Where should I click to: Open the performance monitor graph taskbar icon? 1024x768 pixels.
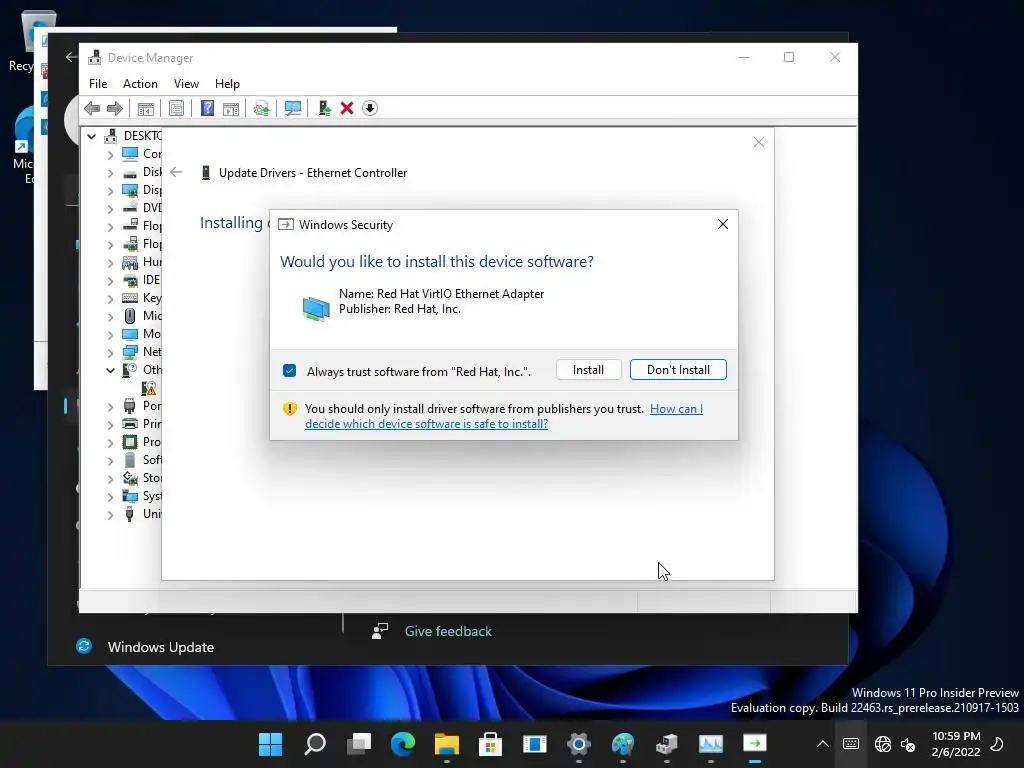711,744
